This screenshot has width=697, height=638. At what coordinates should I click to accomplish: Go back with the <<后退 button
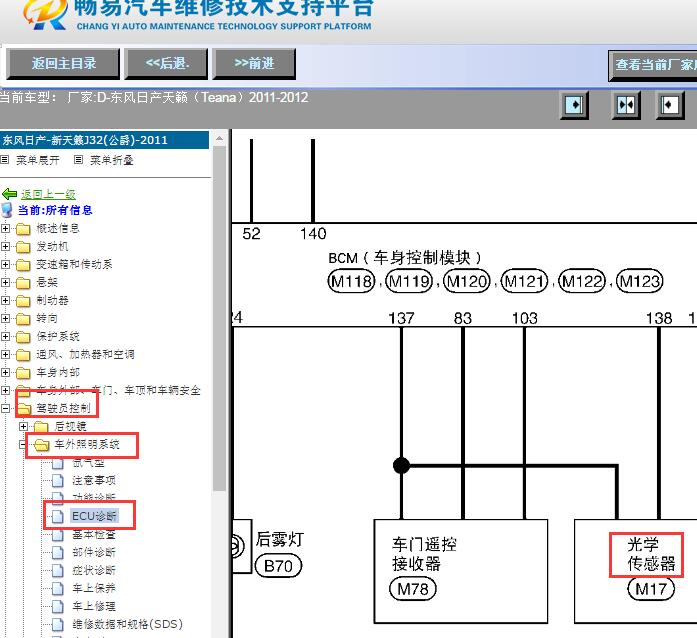tap(166, 64)
